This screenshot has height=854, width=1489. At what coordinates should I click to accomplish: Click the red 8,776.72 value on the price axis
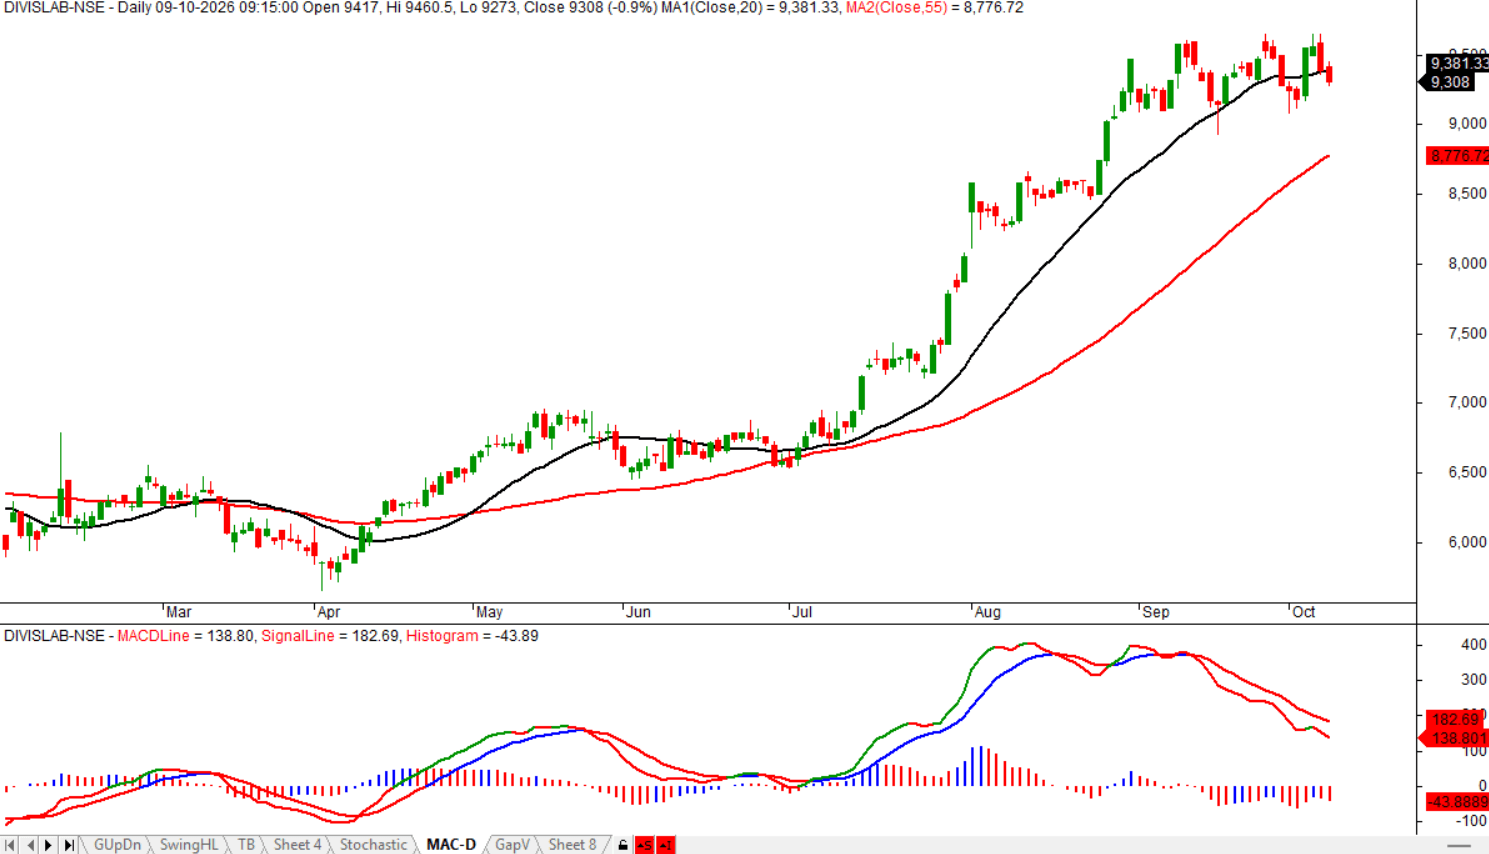pos(1458,156)
